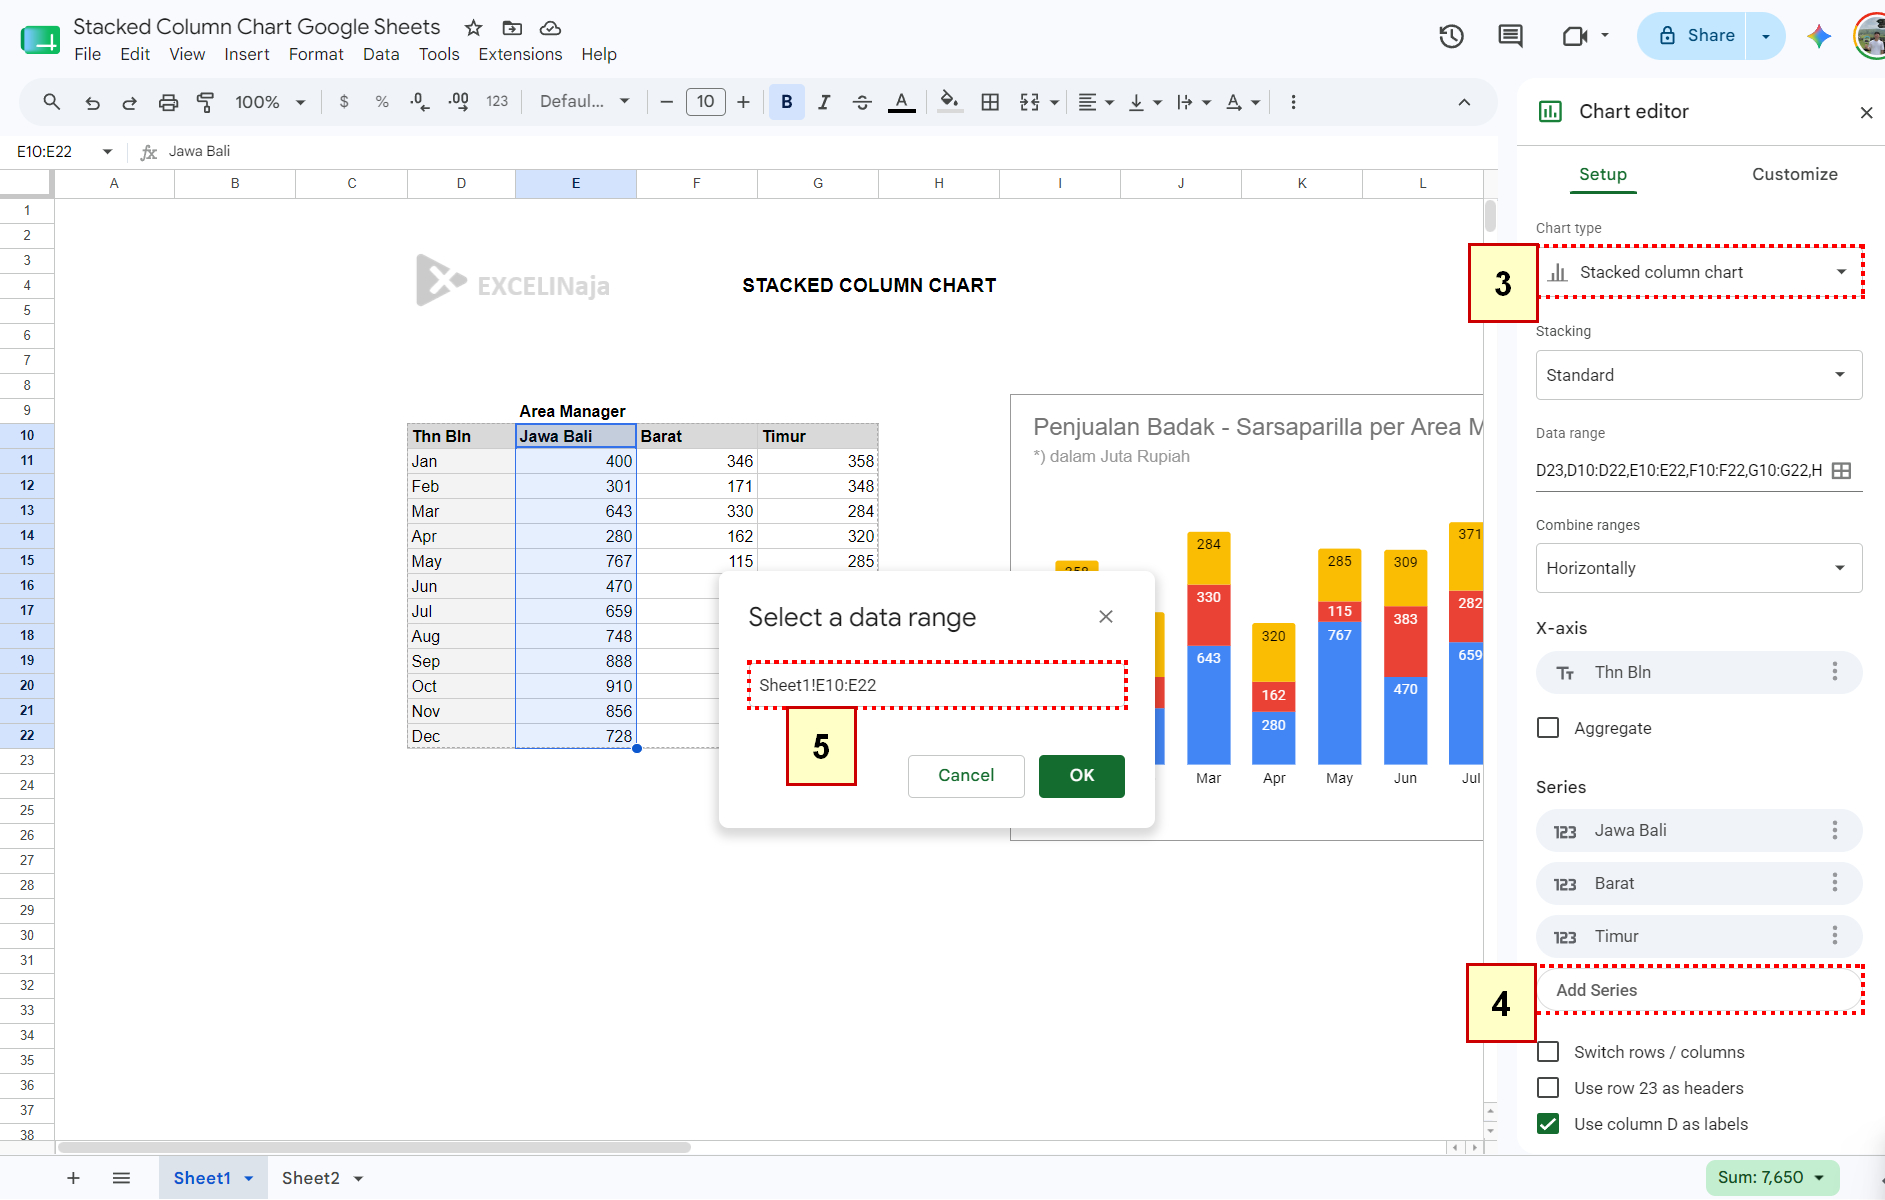Apply percent format icon

(x=382, y=102)
